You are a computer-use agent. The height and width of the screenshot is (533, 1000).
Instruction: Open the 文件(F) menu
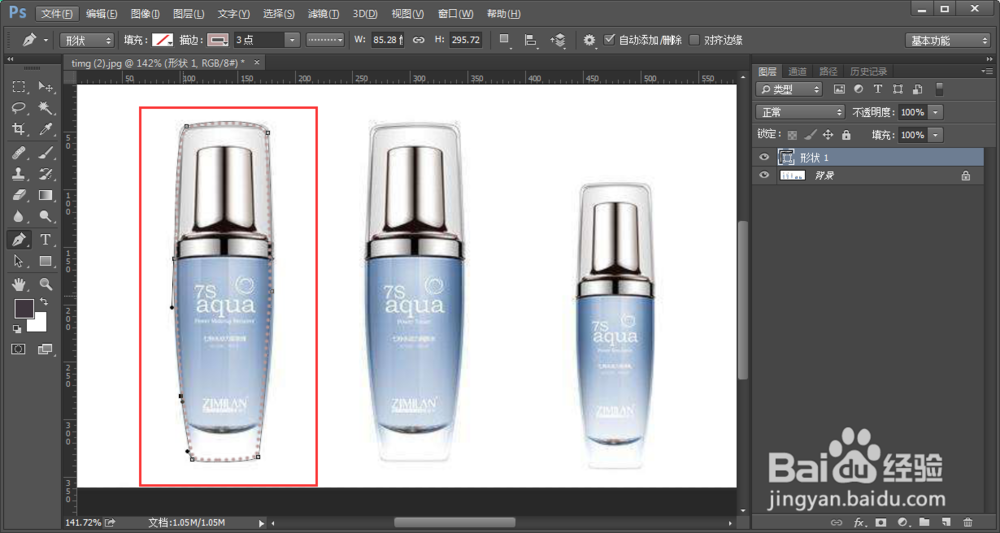[57, 13]
